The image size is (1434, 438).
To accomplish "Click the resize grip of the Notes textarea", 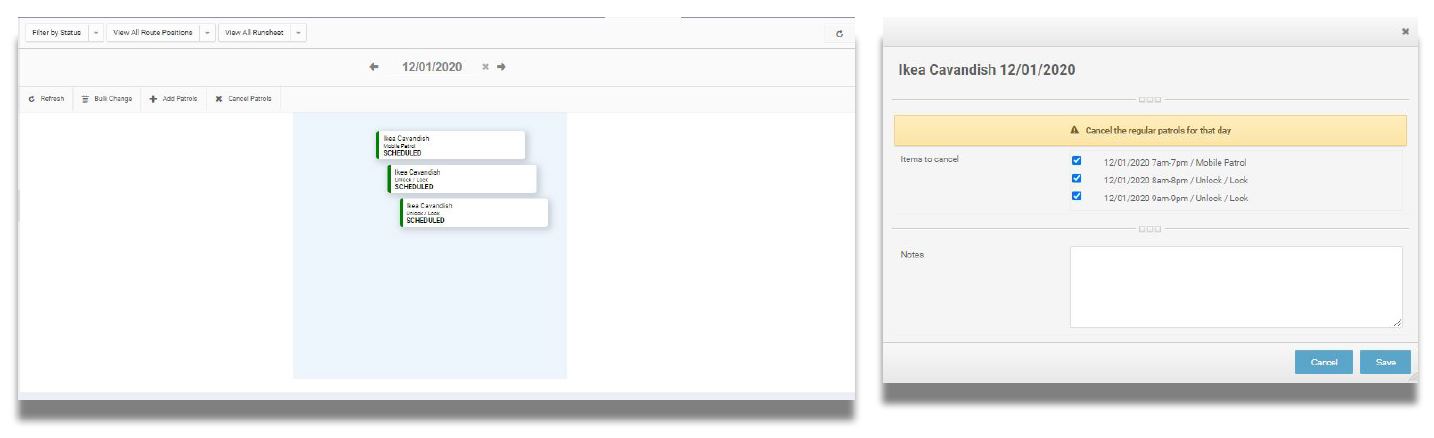I will point(1398,323).
